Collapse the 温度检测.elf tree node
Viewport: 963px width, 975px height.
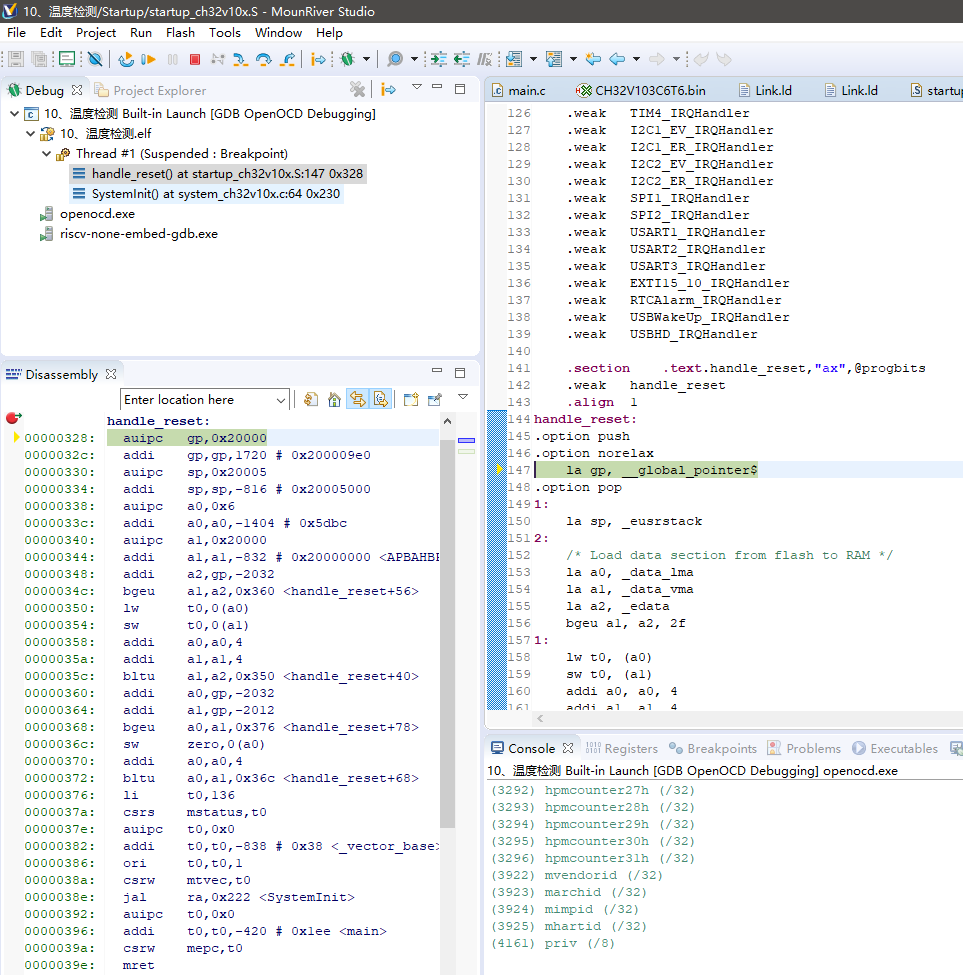[31, 134]
